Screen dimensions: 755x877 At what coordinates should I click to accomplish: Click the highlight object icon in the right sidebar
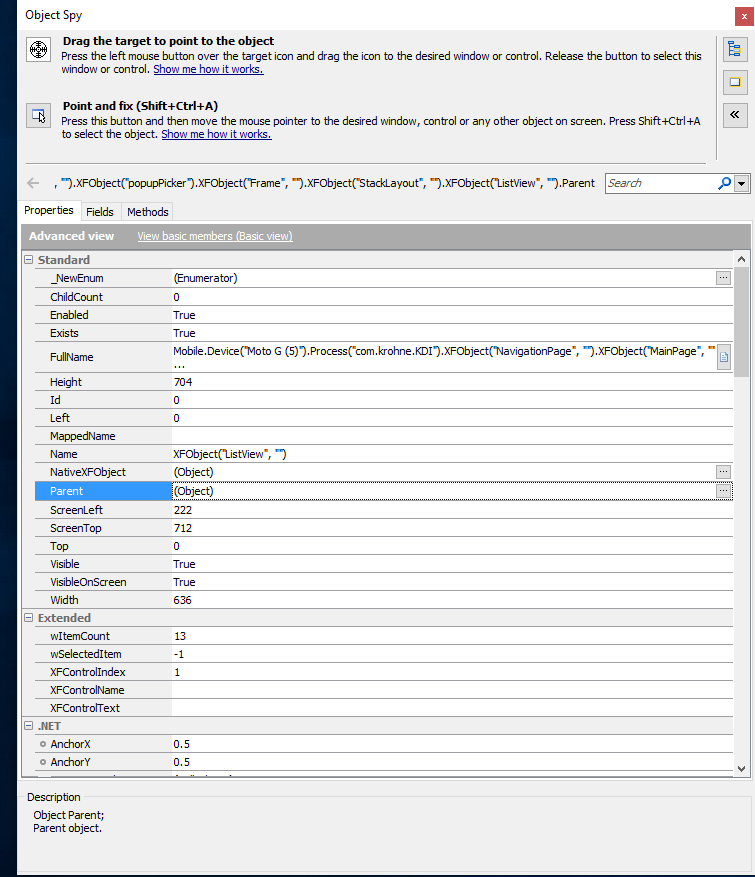click(x=734, y=81)
